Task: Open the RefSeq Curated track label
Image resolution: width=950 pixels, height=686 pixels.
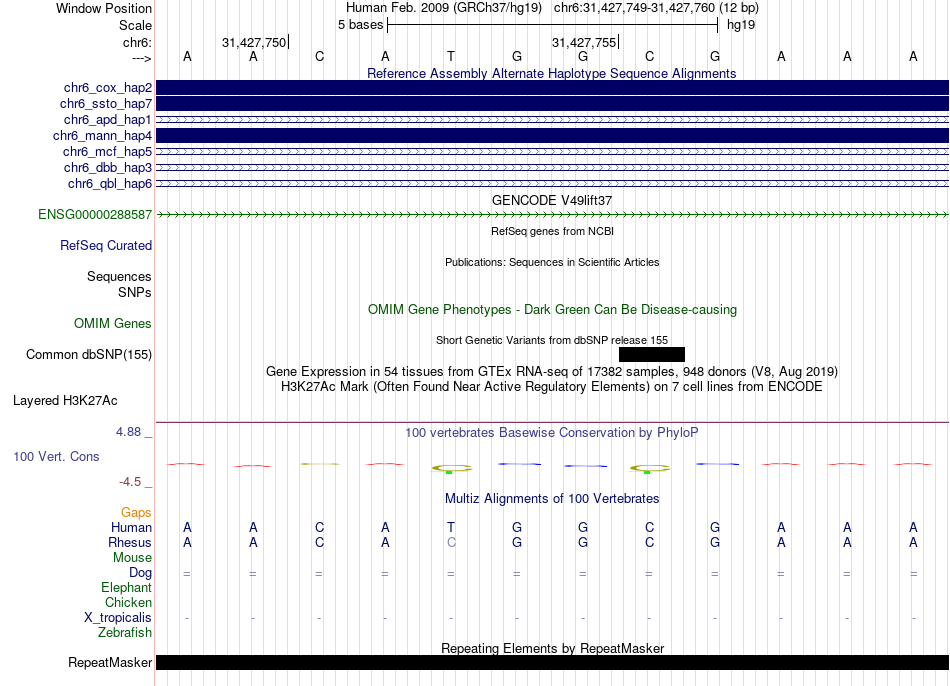Action: coord(106,245)
